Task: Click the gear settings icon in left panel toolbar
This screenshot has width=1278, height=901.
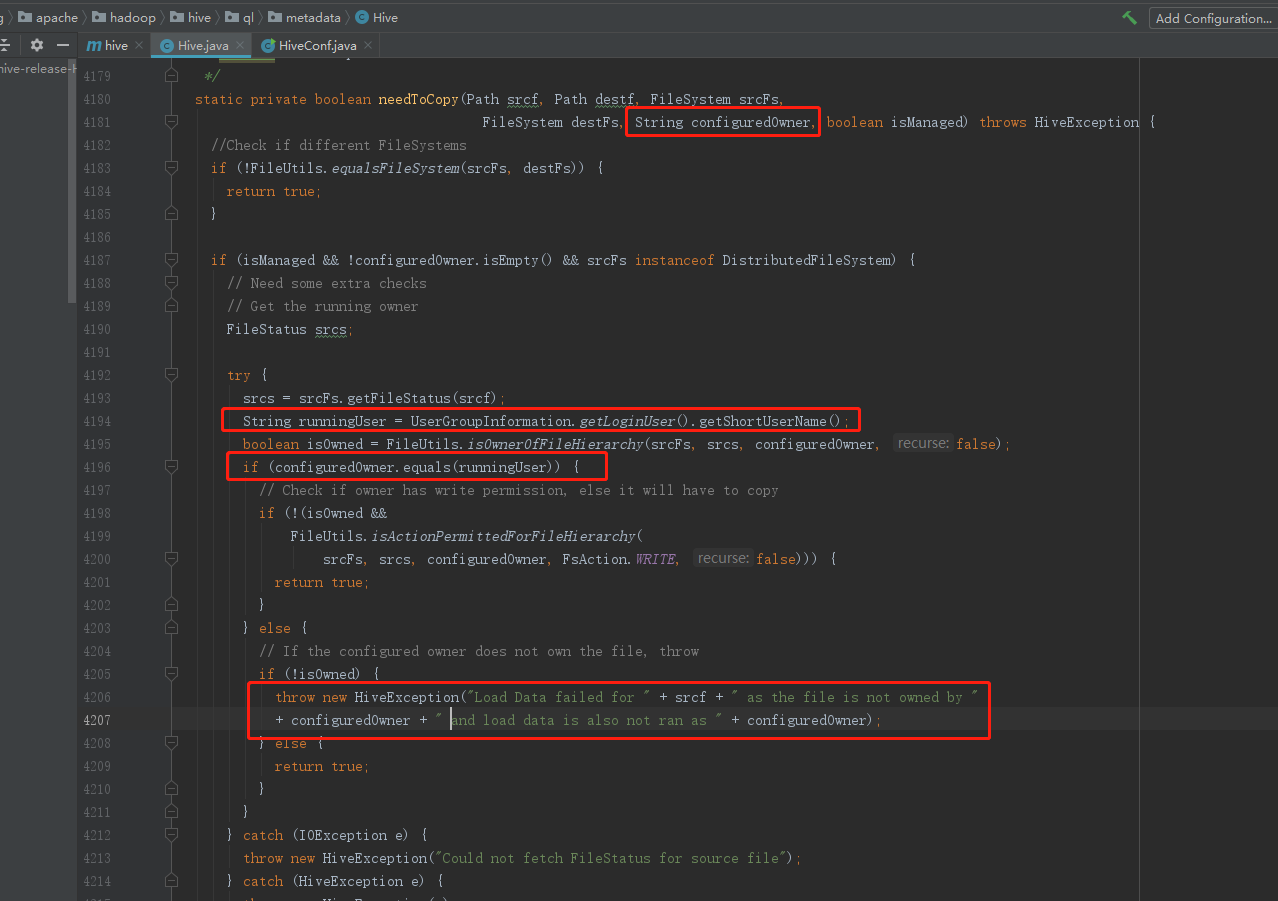Action: point(35,45)
